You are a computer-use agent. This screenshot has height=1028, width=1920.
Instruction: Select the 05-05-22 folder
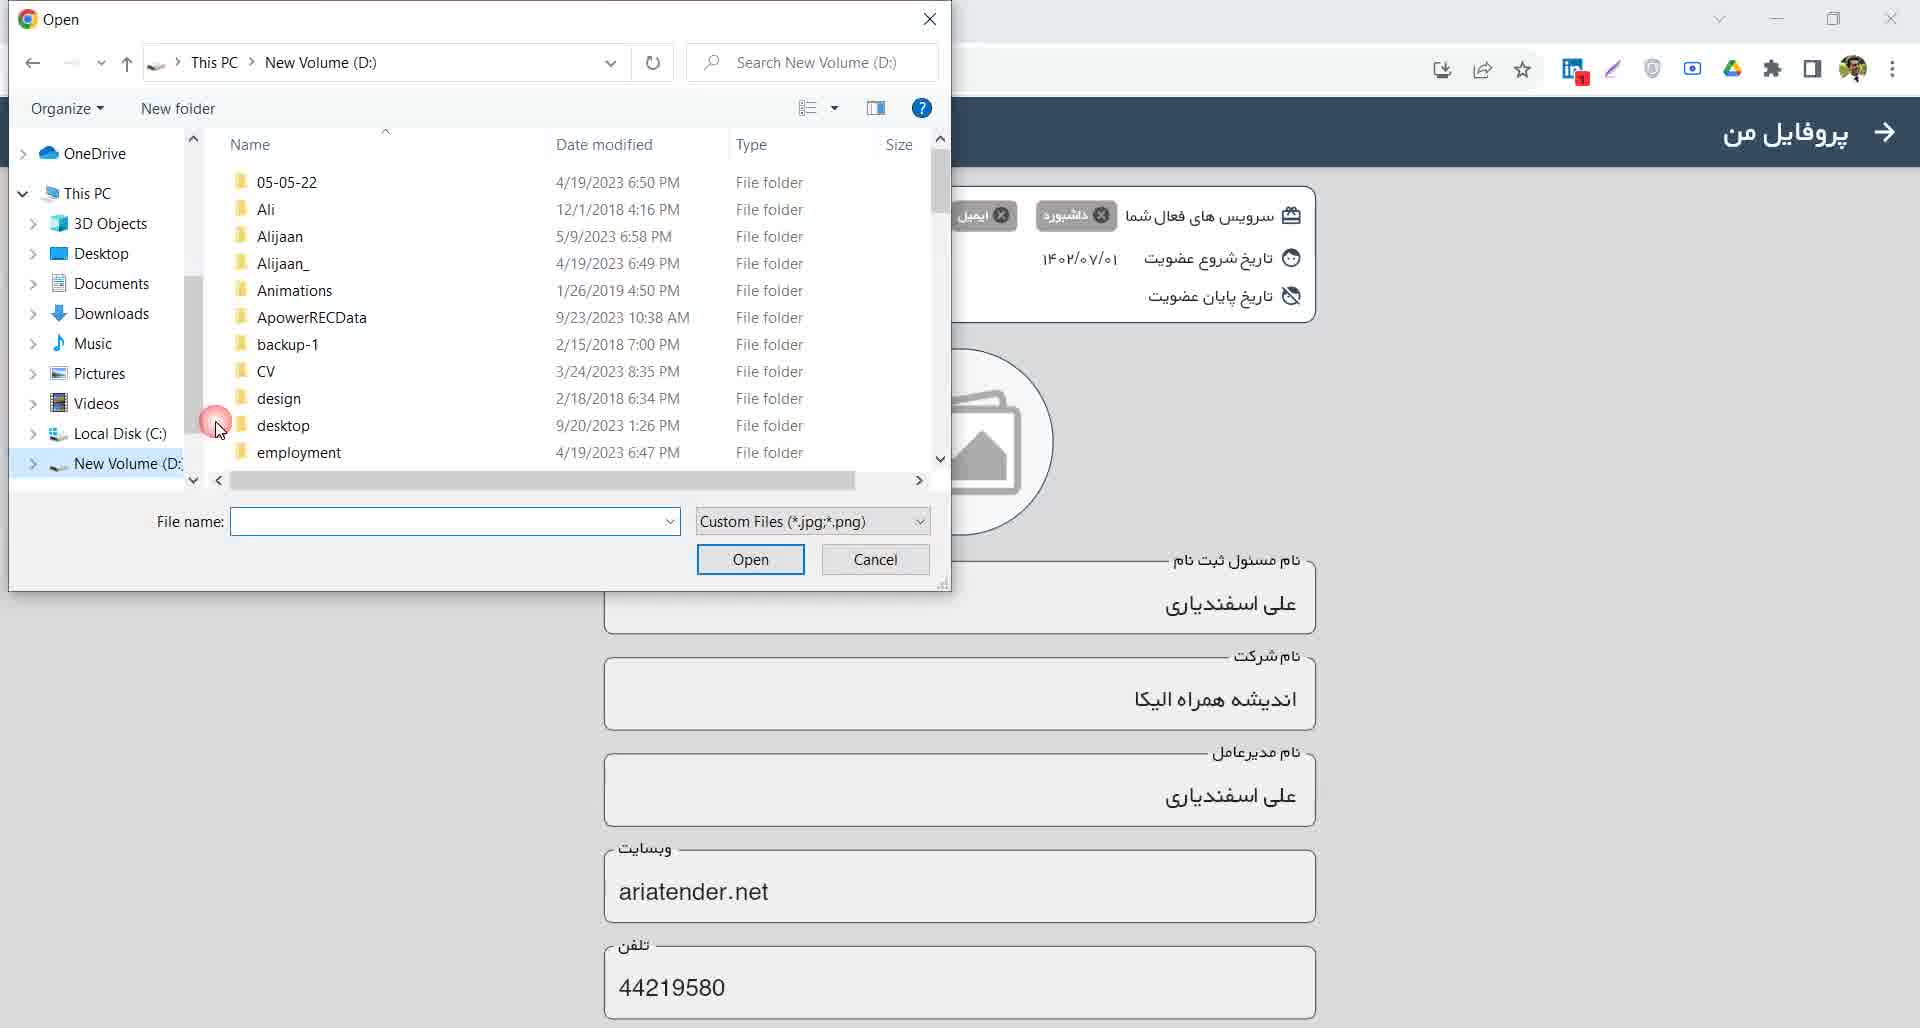pyautogui.click(x=286, y=182)
